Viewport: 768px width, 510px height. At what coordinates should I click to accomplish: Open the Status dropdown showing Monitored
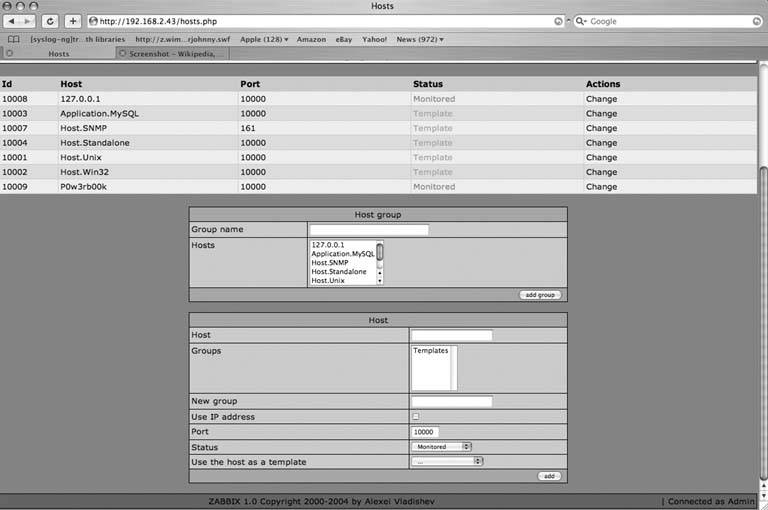441,447
